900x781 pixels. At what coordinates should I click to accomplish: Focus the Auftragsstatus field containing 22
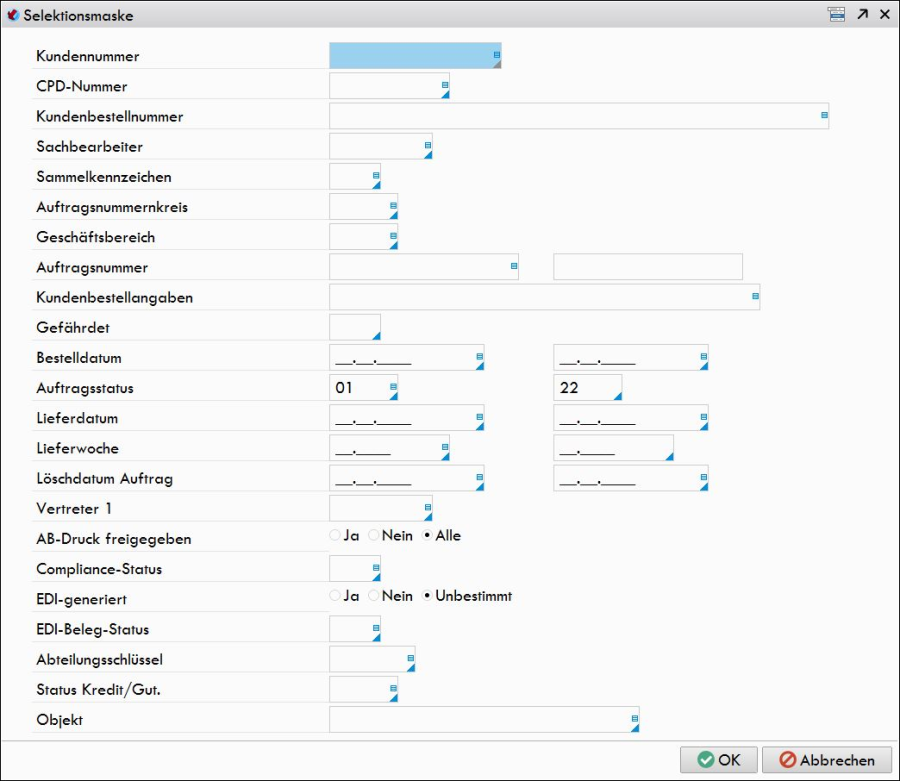click(587, 388)
